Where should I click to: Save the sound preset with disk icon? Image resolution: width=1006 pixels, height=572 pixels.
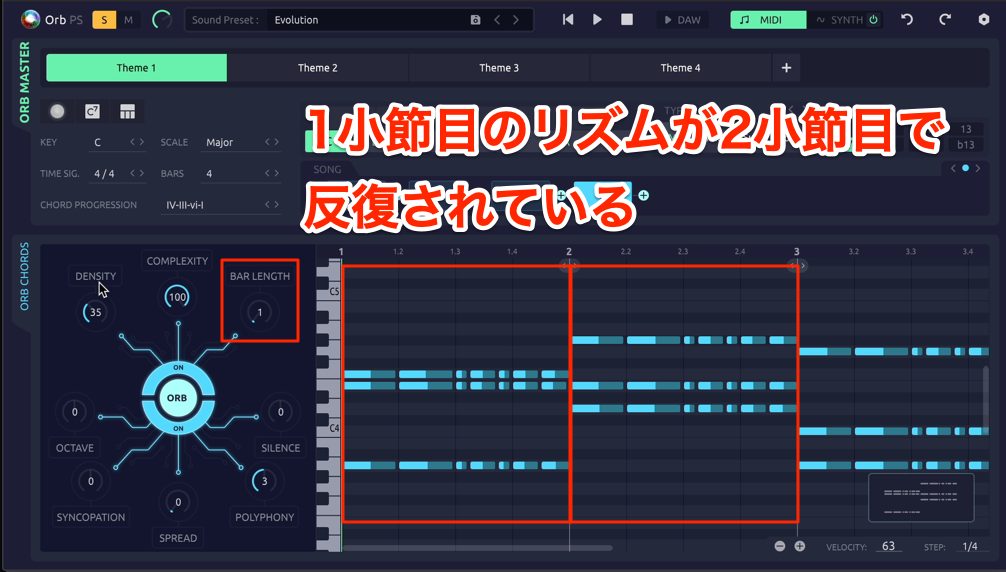[x=475, y=20]
